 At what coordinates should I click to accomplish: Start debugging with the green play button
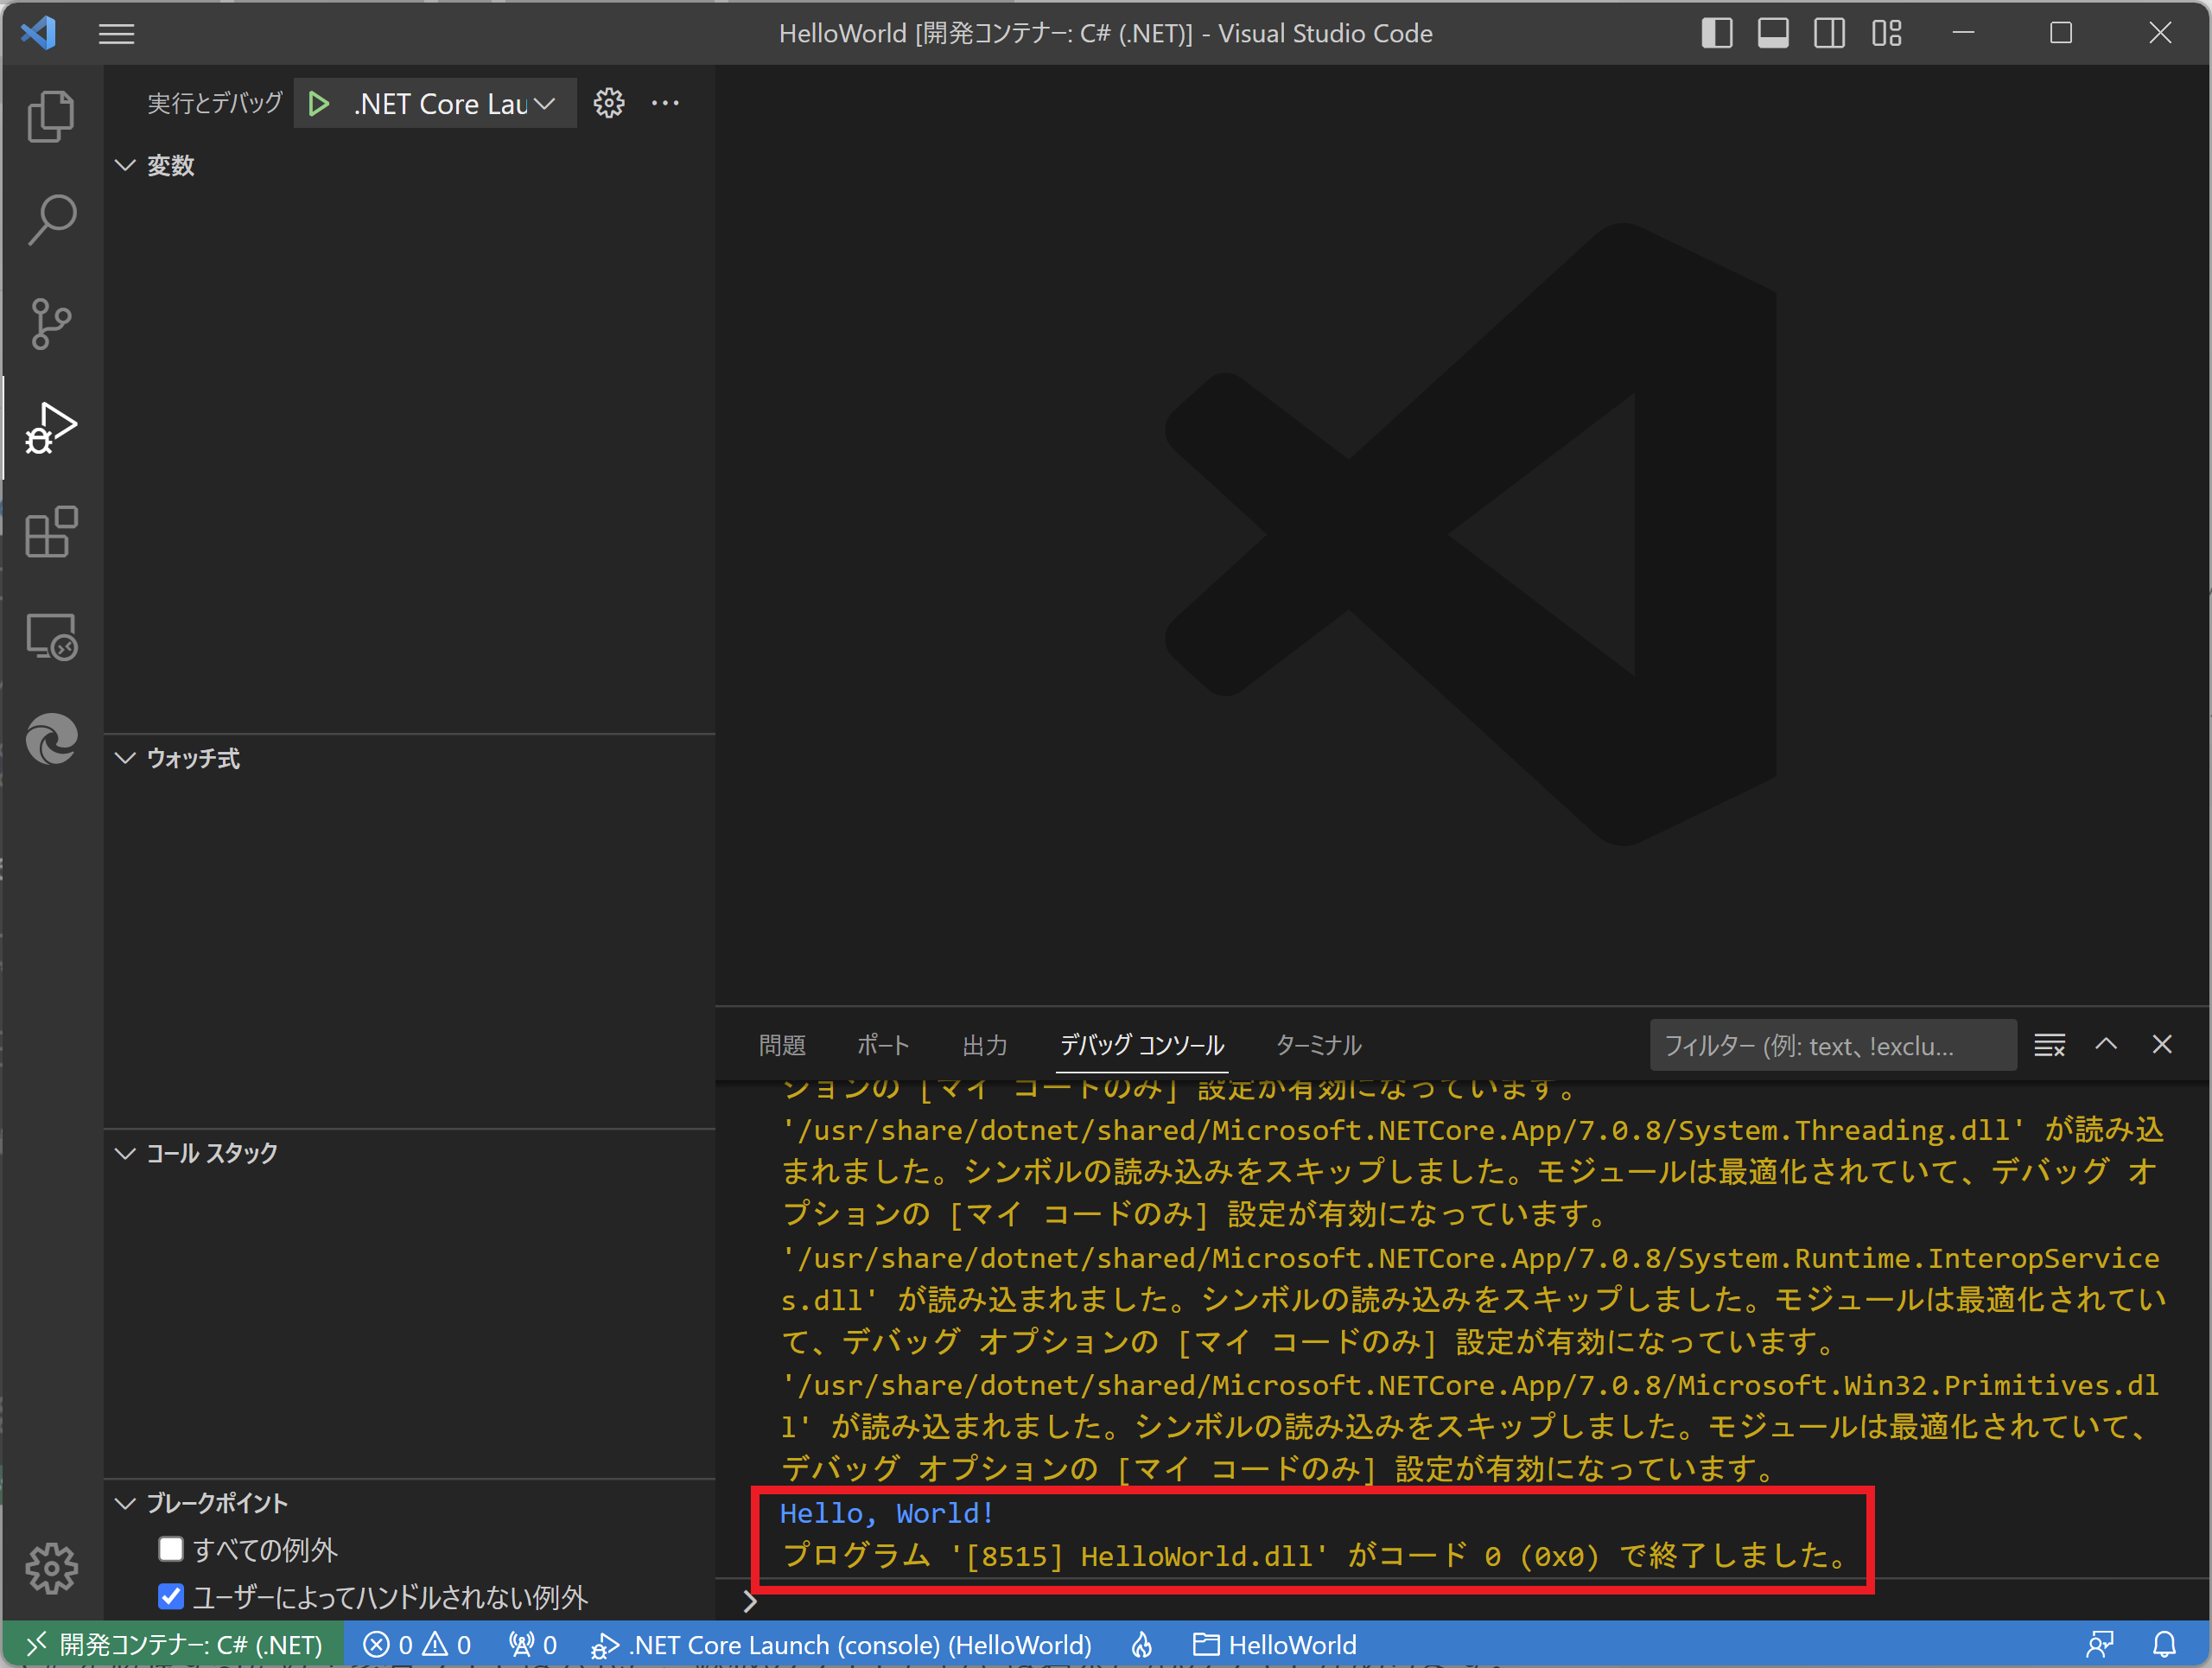tap(319, 103)
